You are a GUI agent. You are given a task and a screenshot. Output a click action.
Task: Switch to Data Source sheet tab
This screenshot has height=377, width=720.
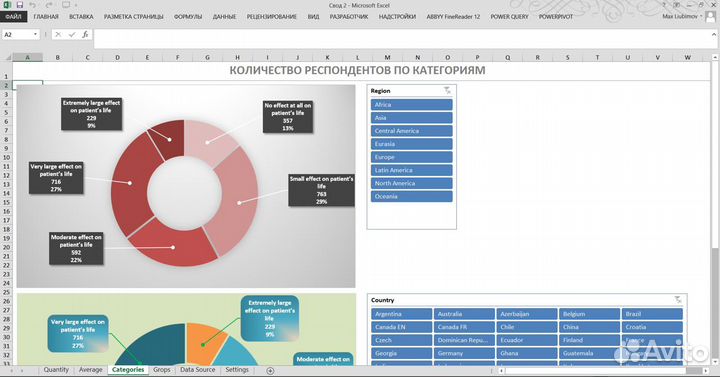pyautogui.click(x=197, y=370)
